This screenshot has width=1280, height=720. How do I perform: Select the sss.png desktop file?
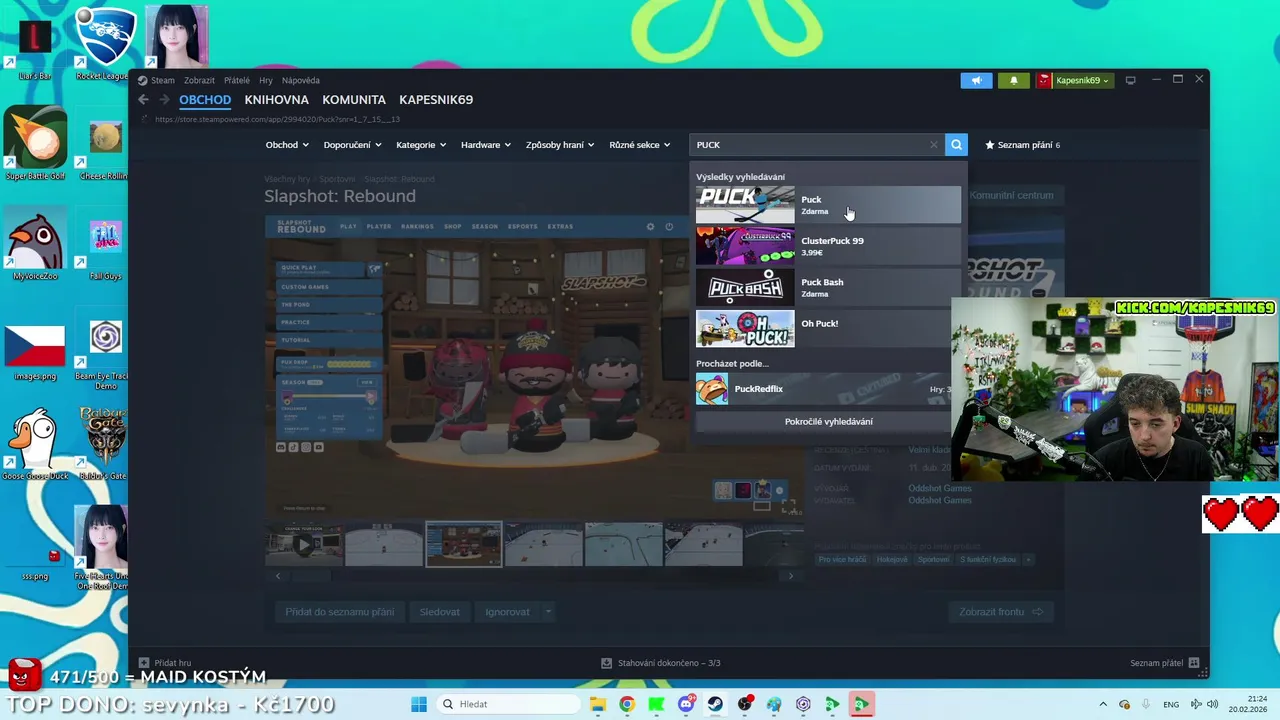pos(35,563)
